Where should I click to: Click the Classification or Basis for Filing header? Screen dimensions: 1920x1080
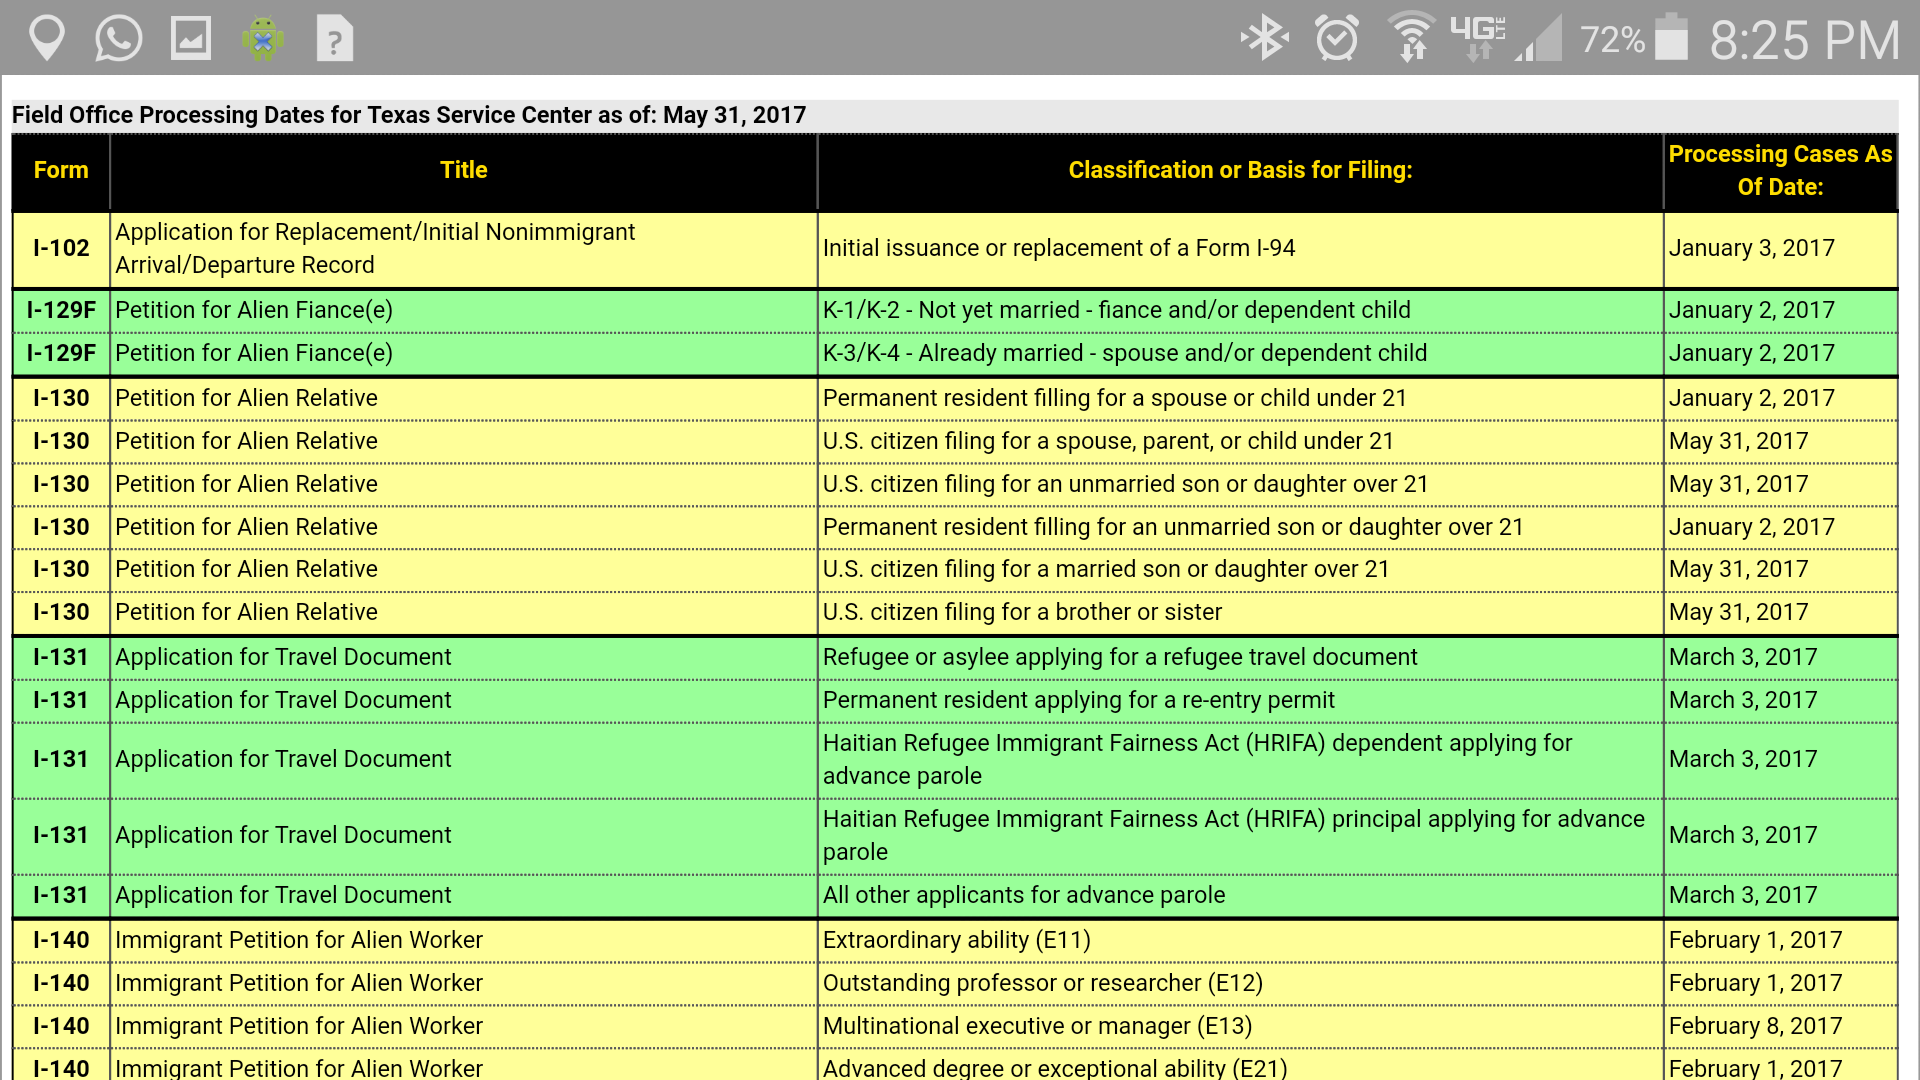(x=1240, y=171)
